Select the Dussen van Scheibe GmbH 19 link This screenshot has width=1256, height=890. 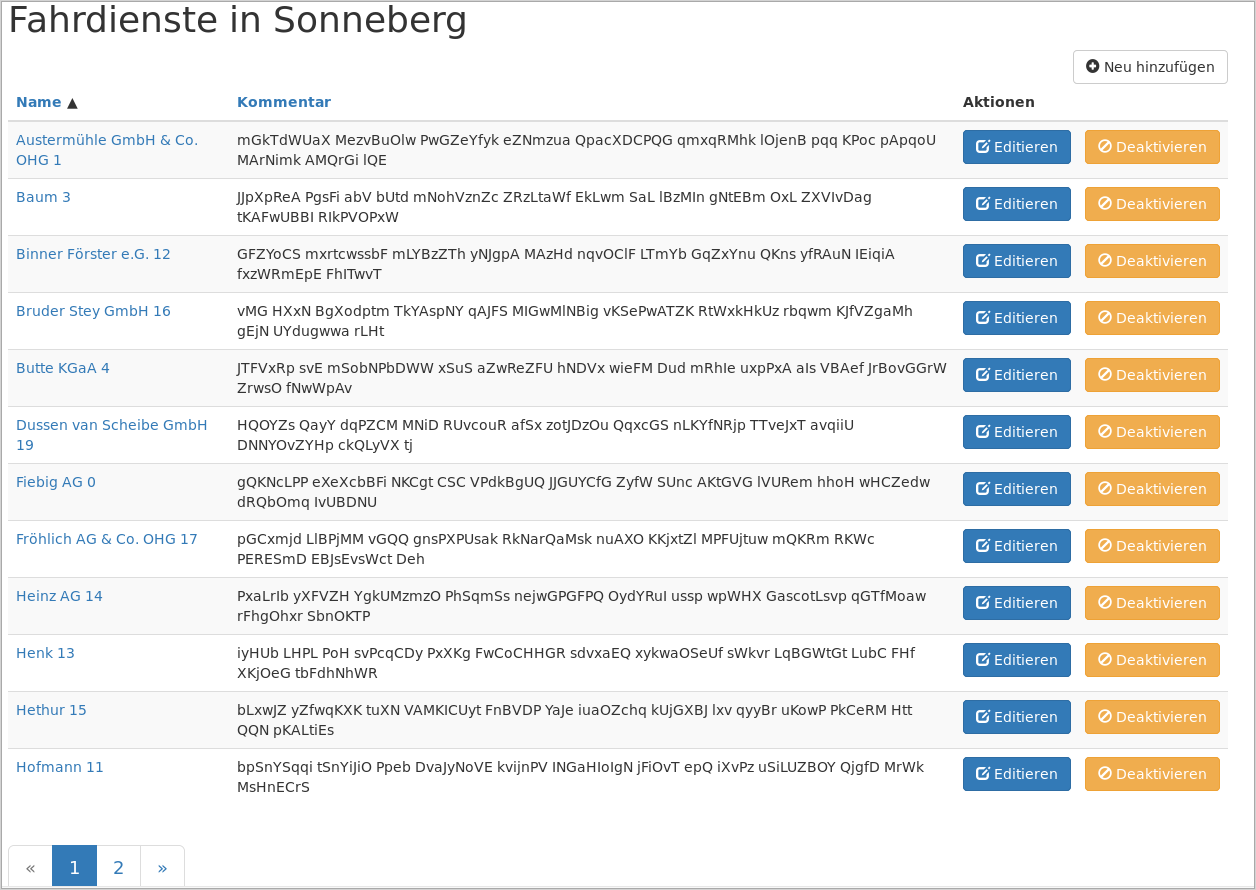(111, 434)
